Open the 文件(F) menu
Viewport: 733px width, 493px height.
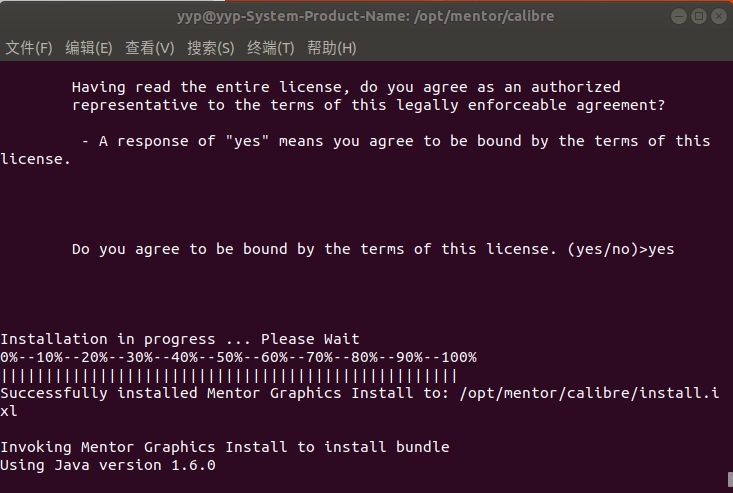29,48
